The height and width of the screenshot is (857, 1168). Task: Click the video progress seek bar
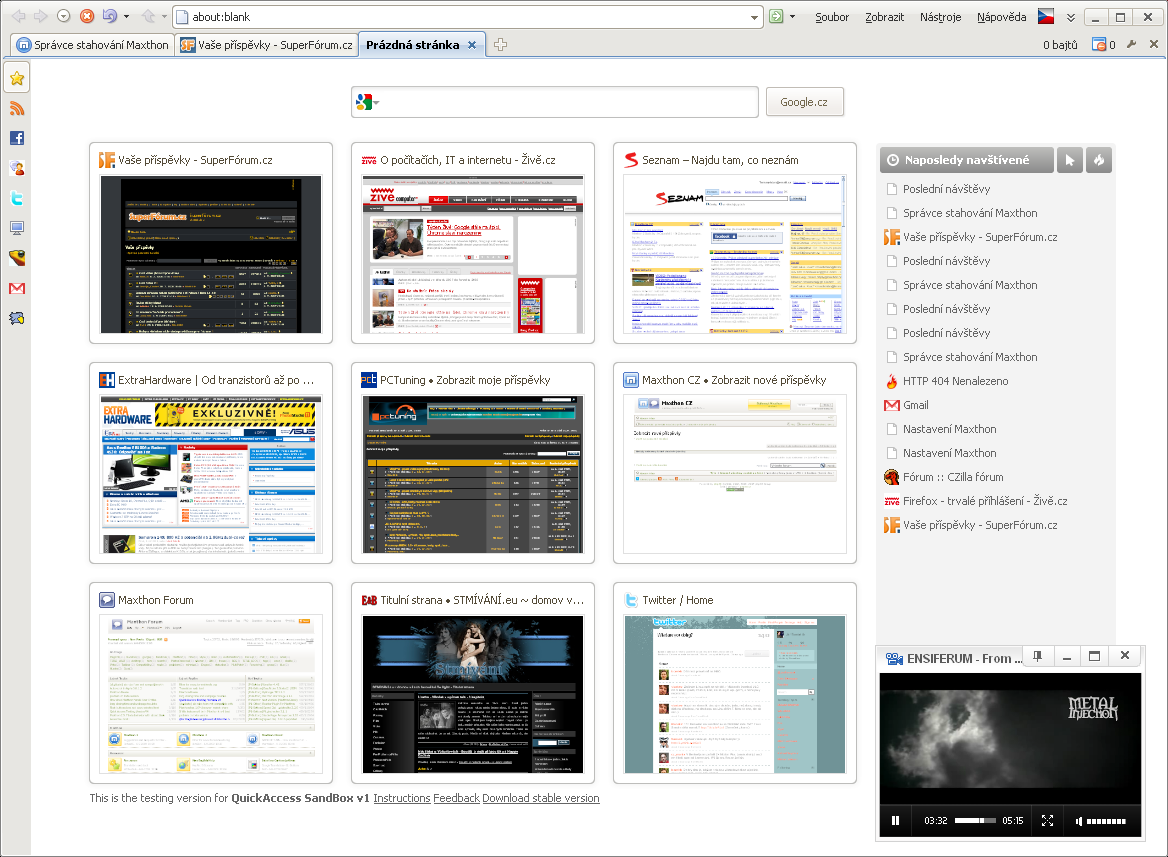[975, 821]
